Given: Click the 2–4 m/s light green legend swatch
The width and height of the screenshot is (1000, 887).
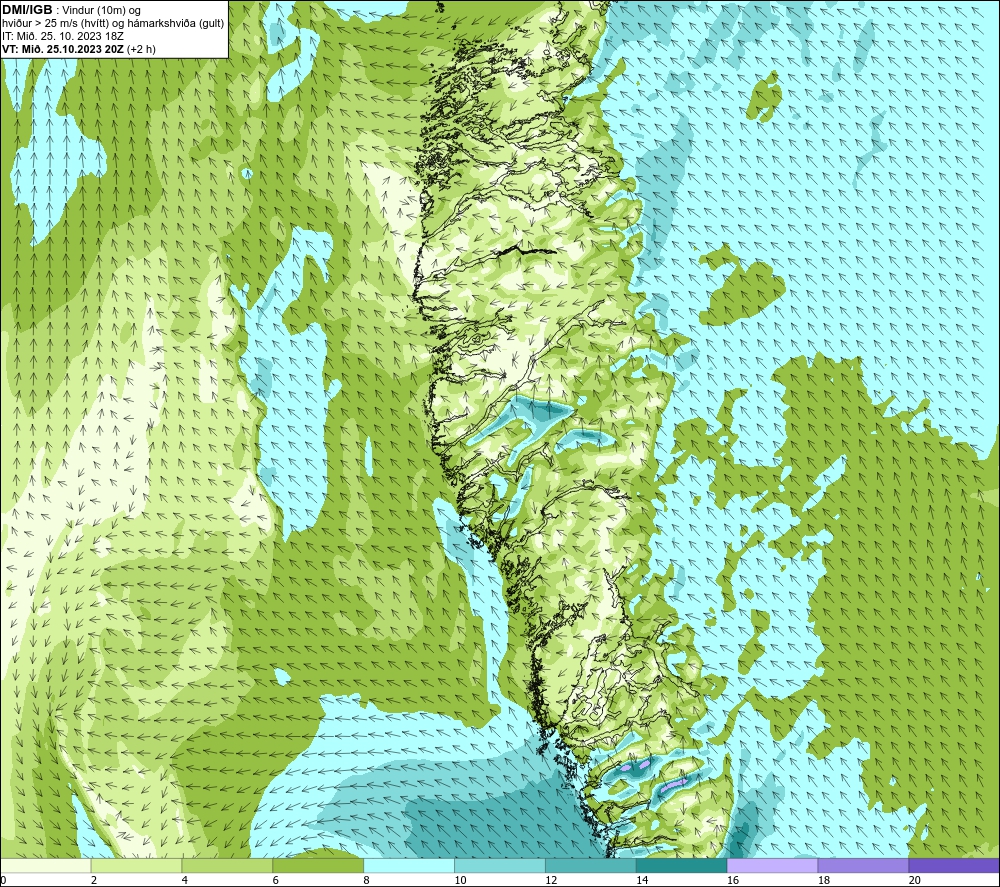Looking at the screenshot, I should coord(136,865).
